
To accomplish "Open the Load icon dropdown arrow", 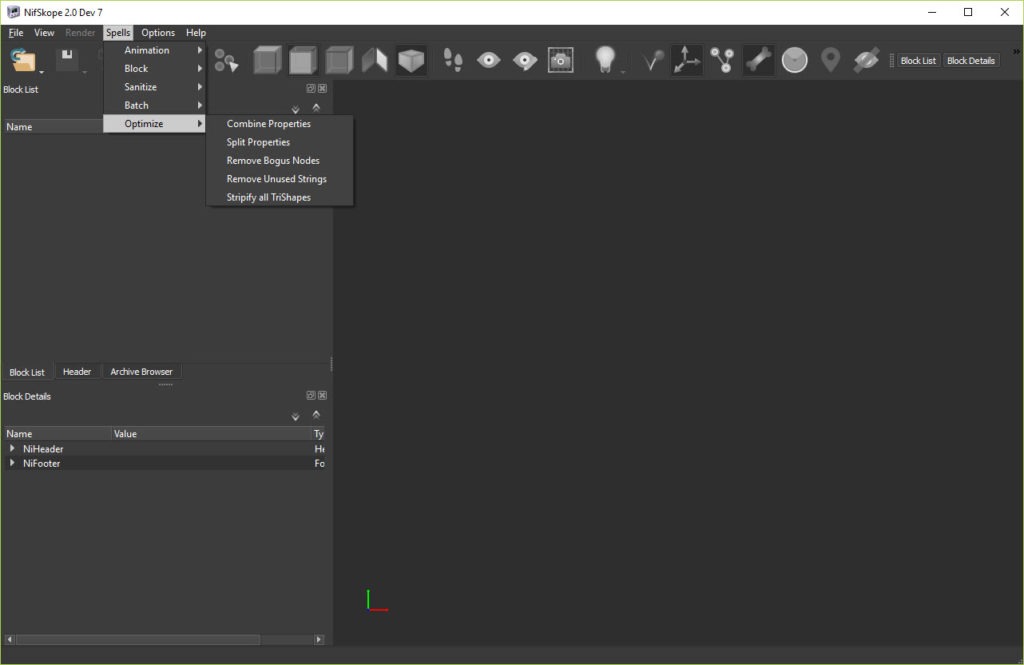I will (41, 72).
